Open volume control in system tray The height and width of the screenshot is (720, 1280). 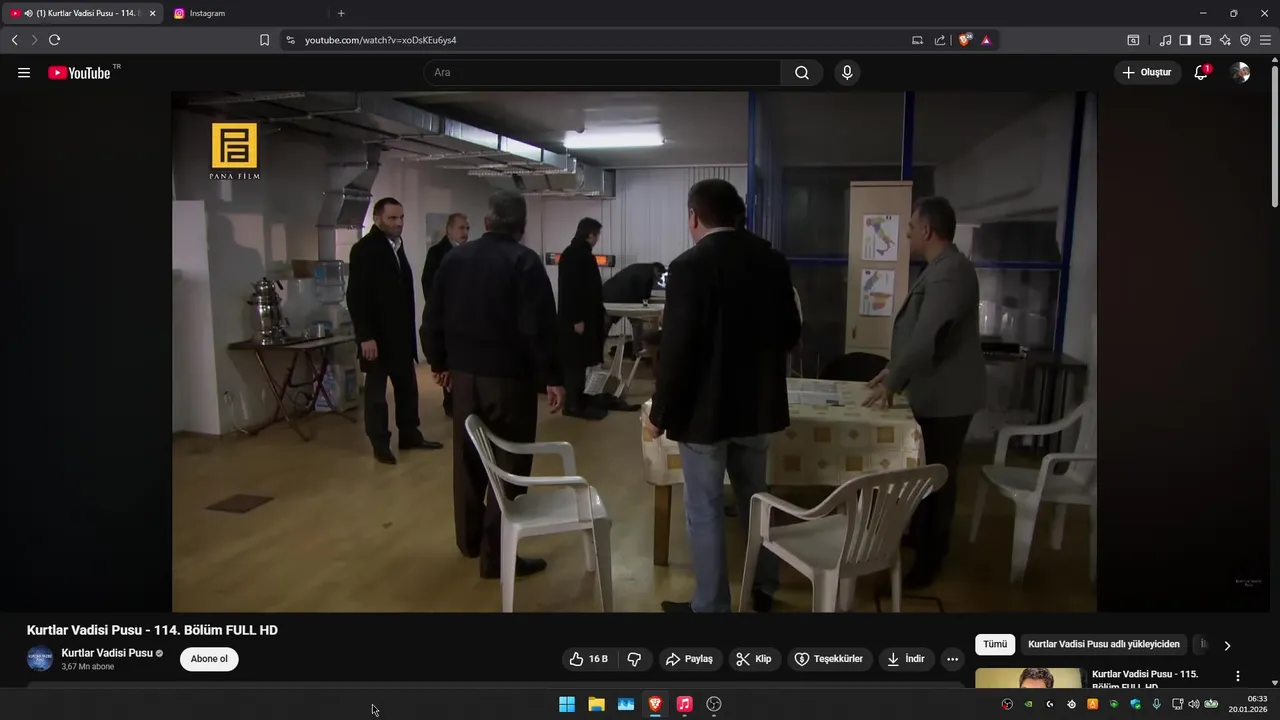[x=1193, y=704]
